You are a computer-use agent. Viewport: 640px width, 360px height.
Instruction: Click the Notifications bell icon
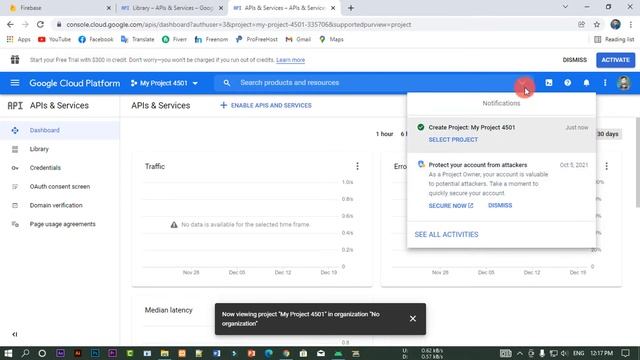(x=586, y=83)
